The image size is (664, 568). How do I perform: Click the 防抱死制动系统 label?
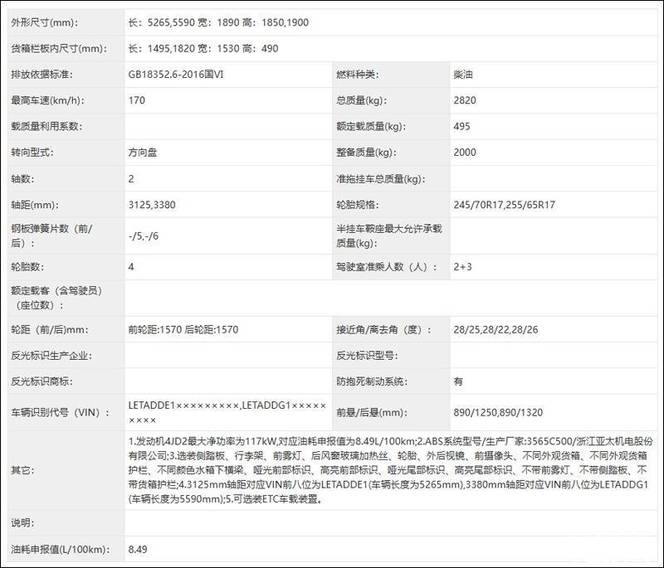pos(372,381)
